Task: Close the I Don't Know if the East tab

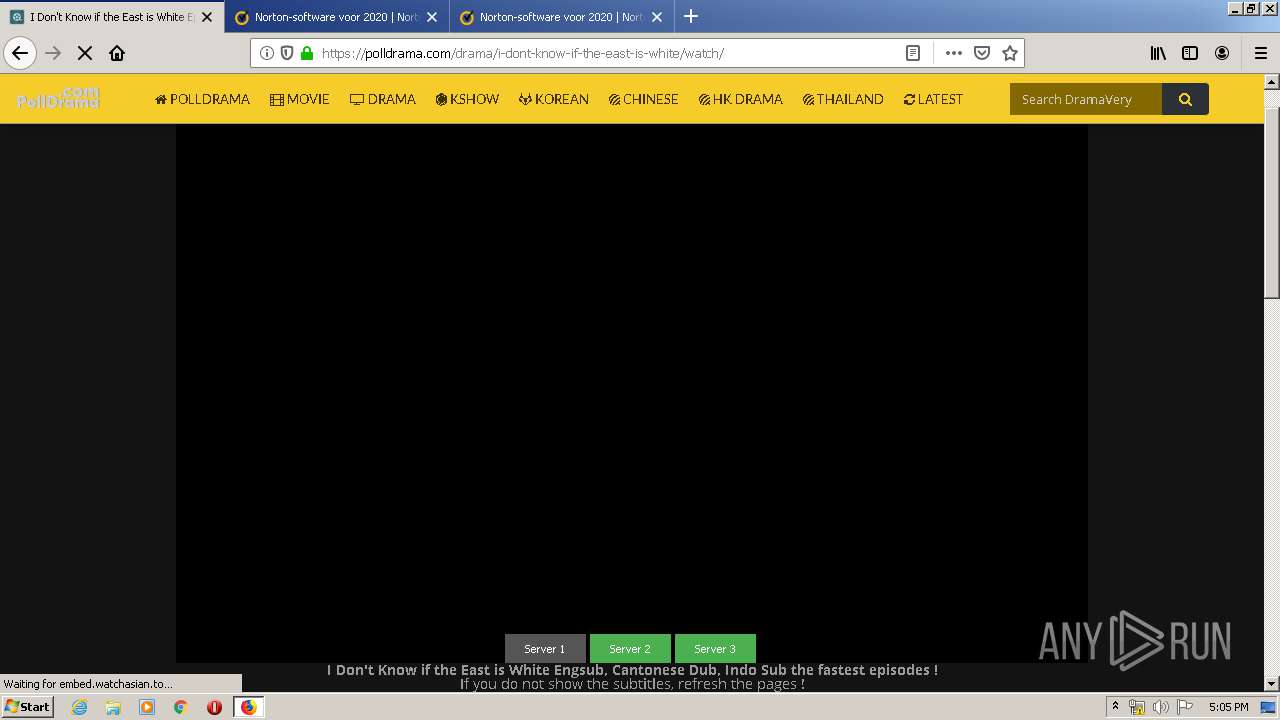Action: (207, 17)
